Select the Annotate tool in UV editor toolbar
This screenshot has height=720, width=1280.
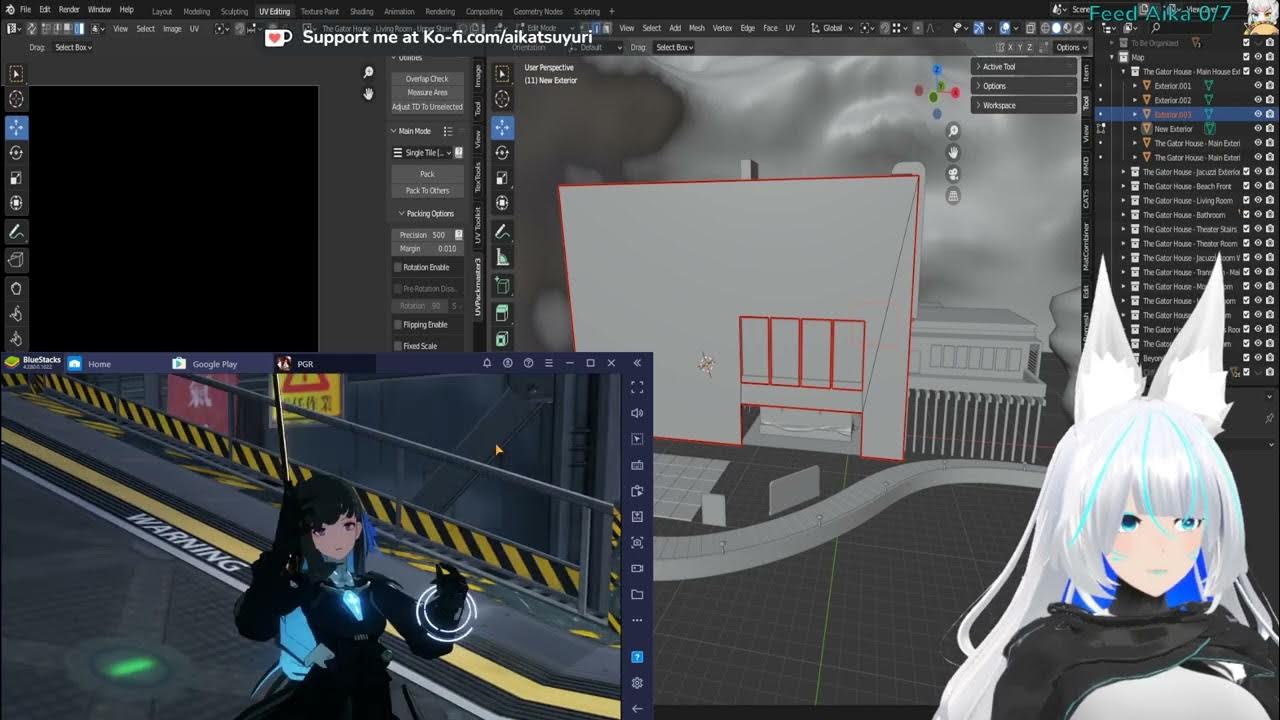pyautogui.click(x=16, y=232)
